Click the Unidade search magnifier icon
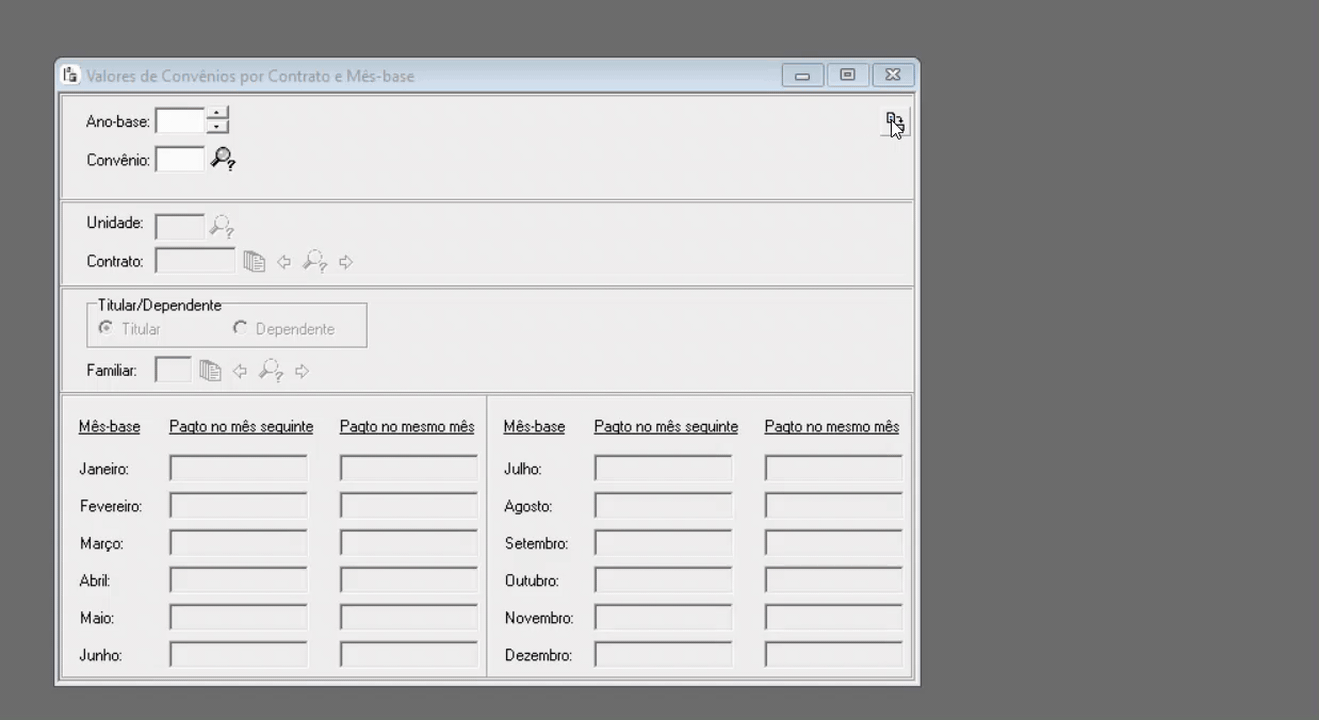Screen dimensions: 1319x720 point(222,223)
